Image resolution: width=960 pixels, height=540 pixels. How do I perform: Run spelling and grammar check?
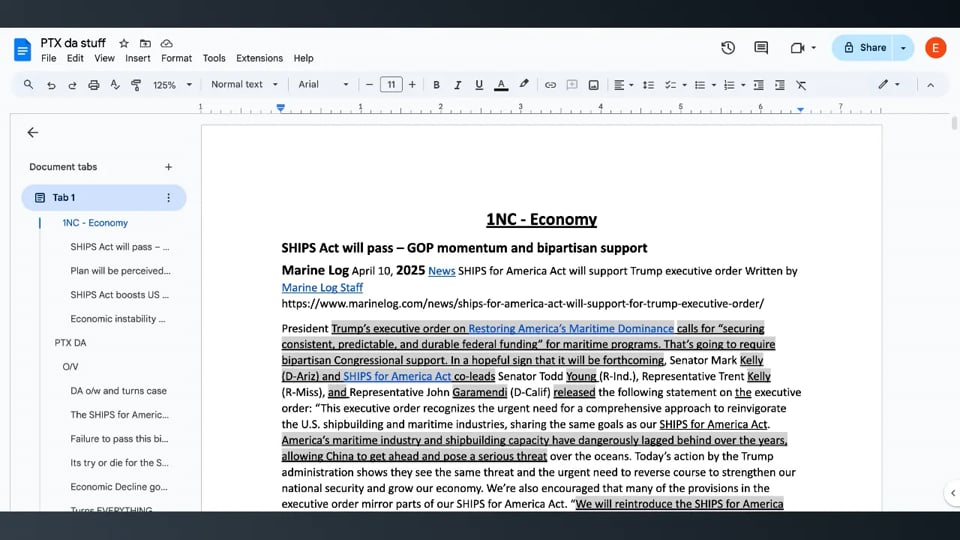(114, 85)
